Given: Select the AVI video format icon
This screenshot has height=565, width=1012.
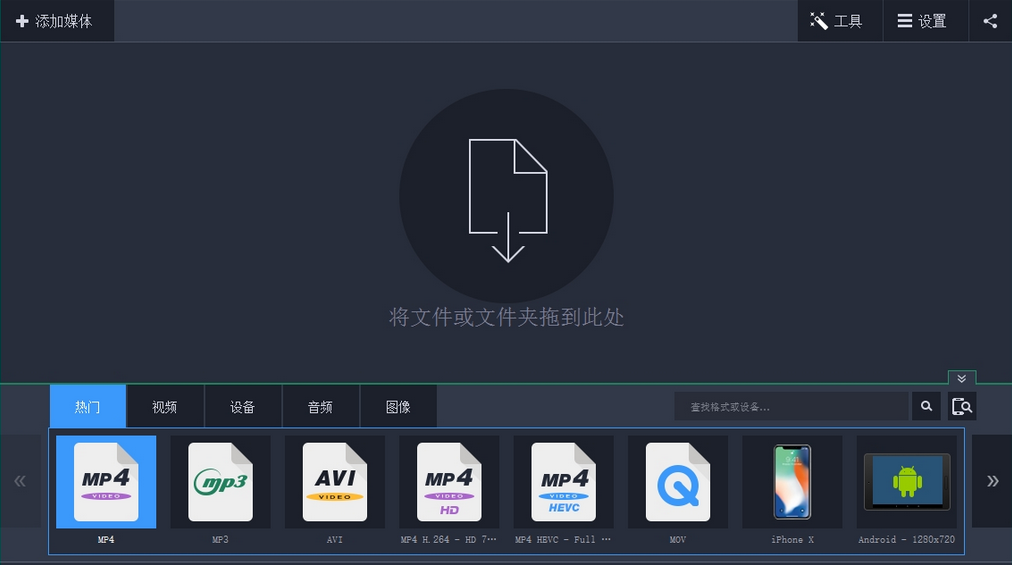Looking at the screenshot, I should pyautogui.click(x=334, y=482).
